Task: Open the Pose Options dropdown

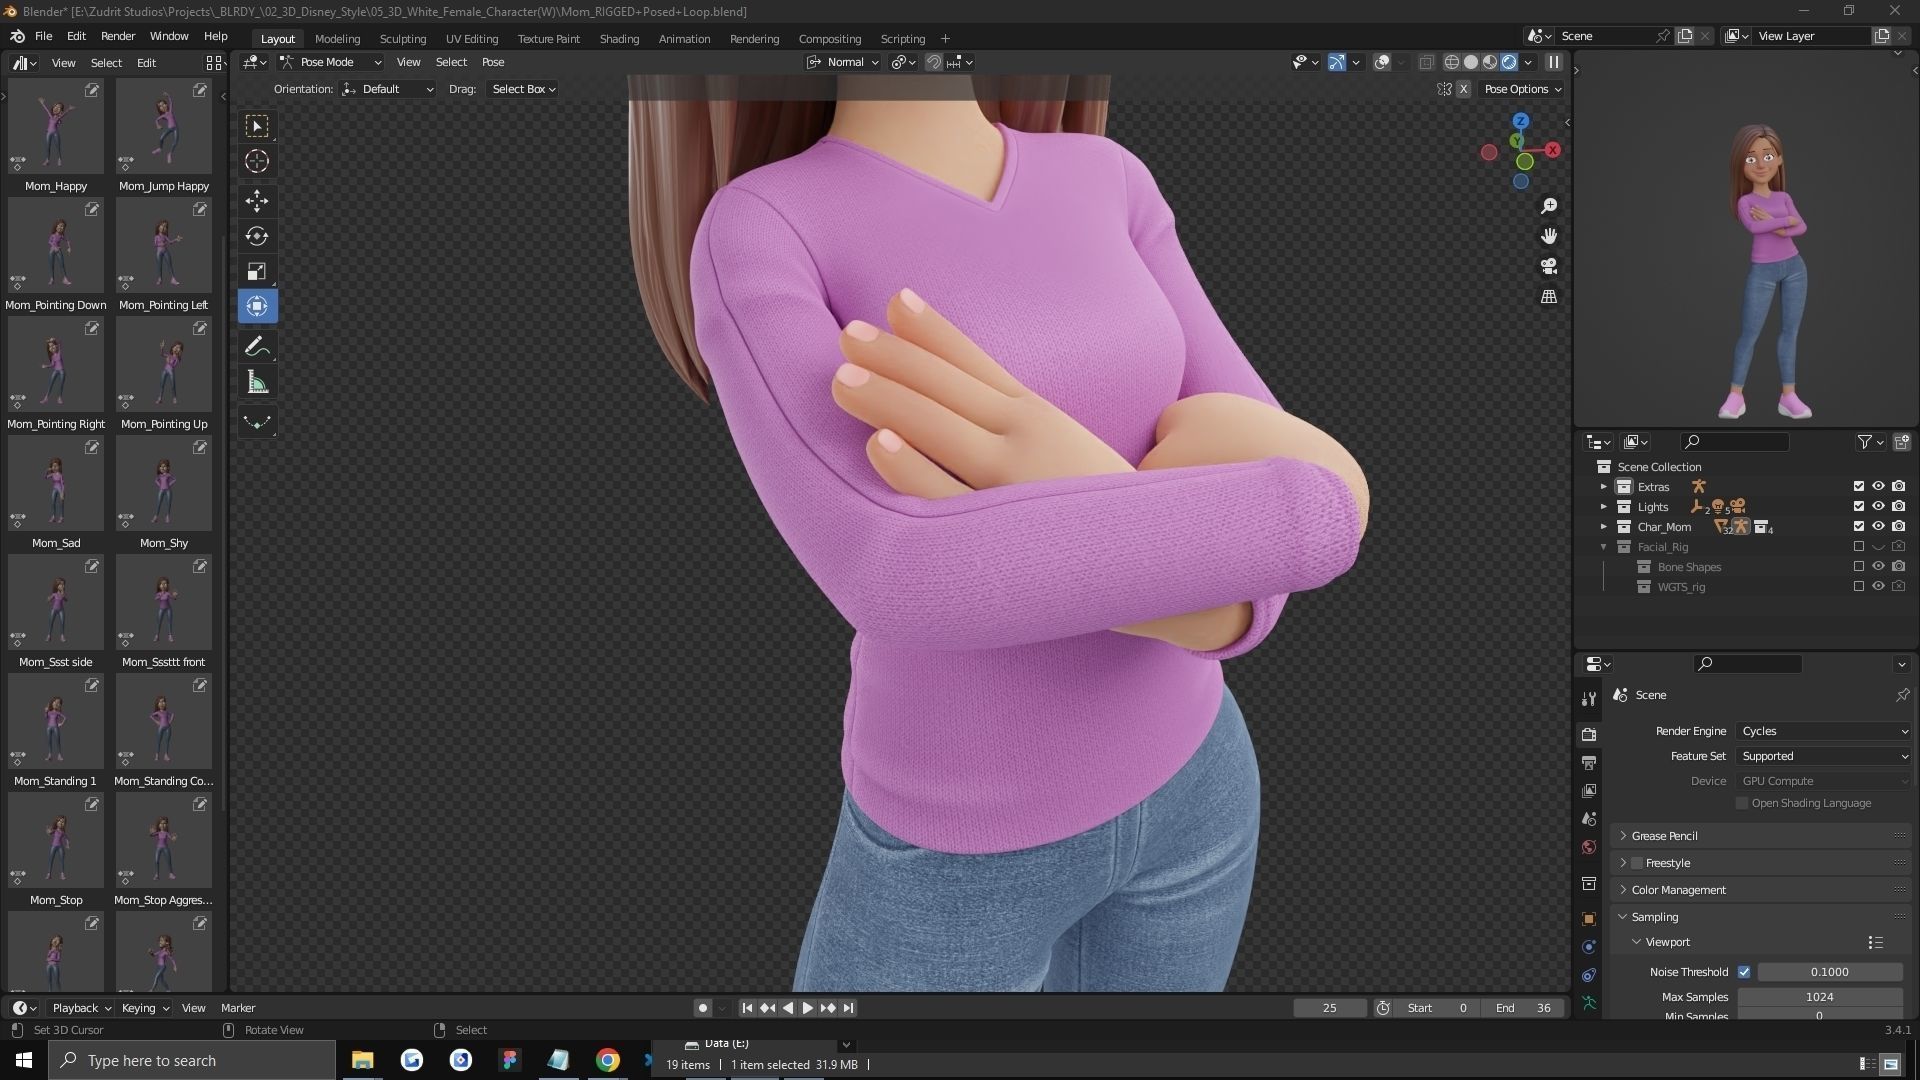Action: click(1522, 89)
